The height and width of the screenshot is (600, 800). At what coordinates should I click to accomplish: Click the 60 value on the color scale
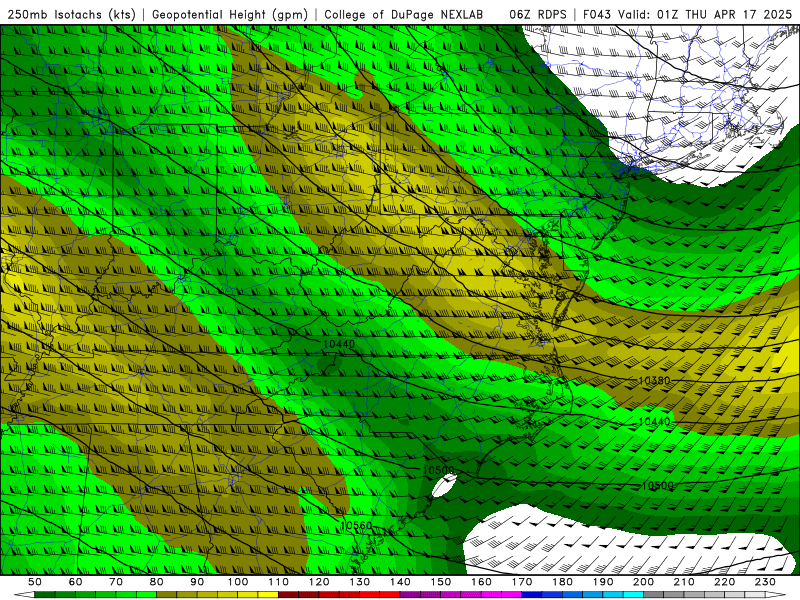[75, 582]
